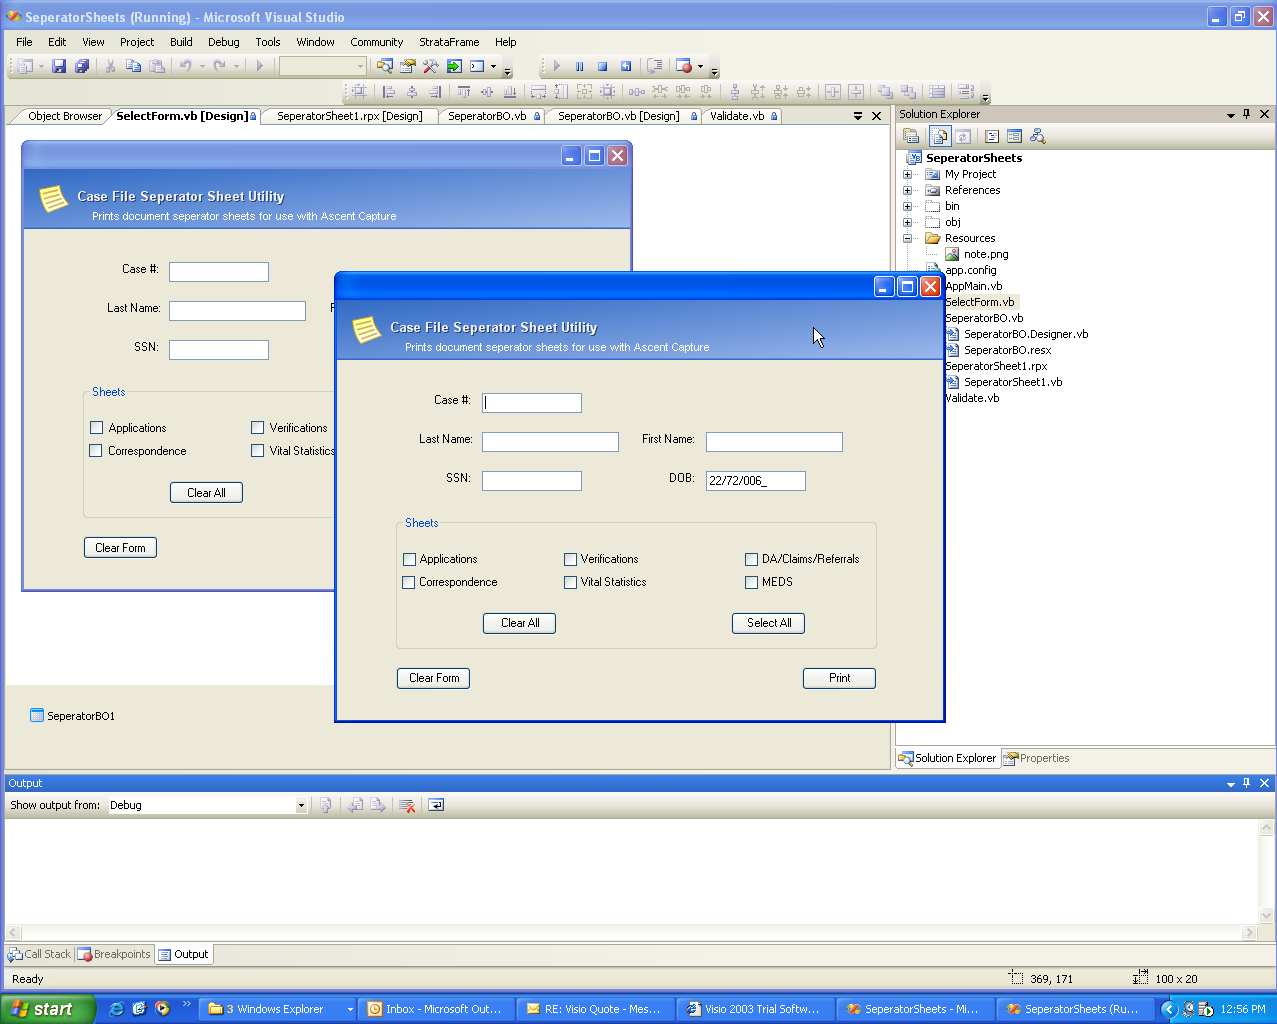Click the Save All toolbar icon
Image resolution: width=1277 pixels, height=1024 pixels.
[82, 66]
